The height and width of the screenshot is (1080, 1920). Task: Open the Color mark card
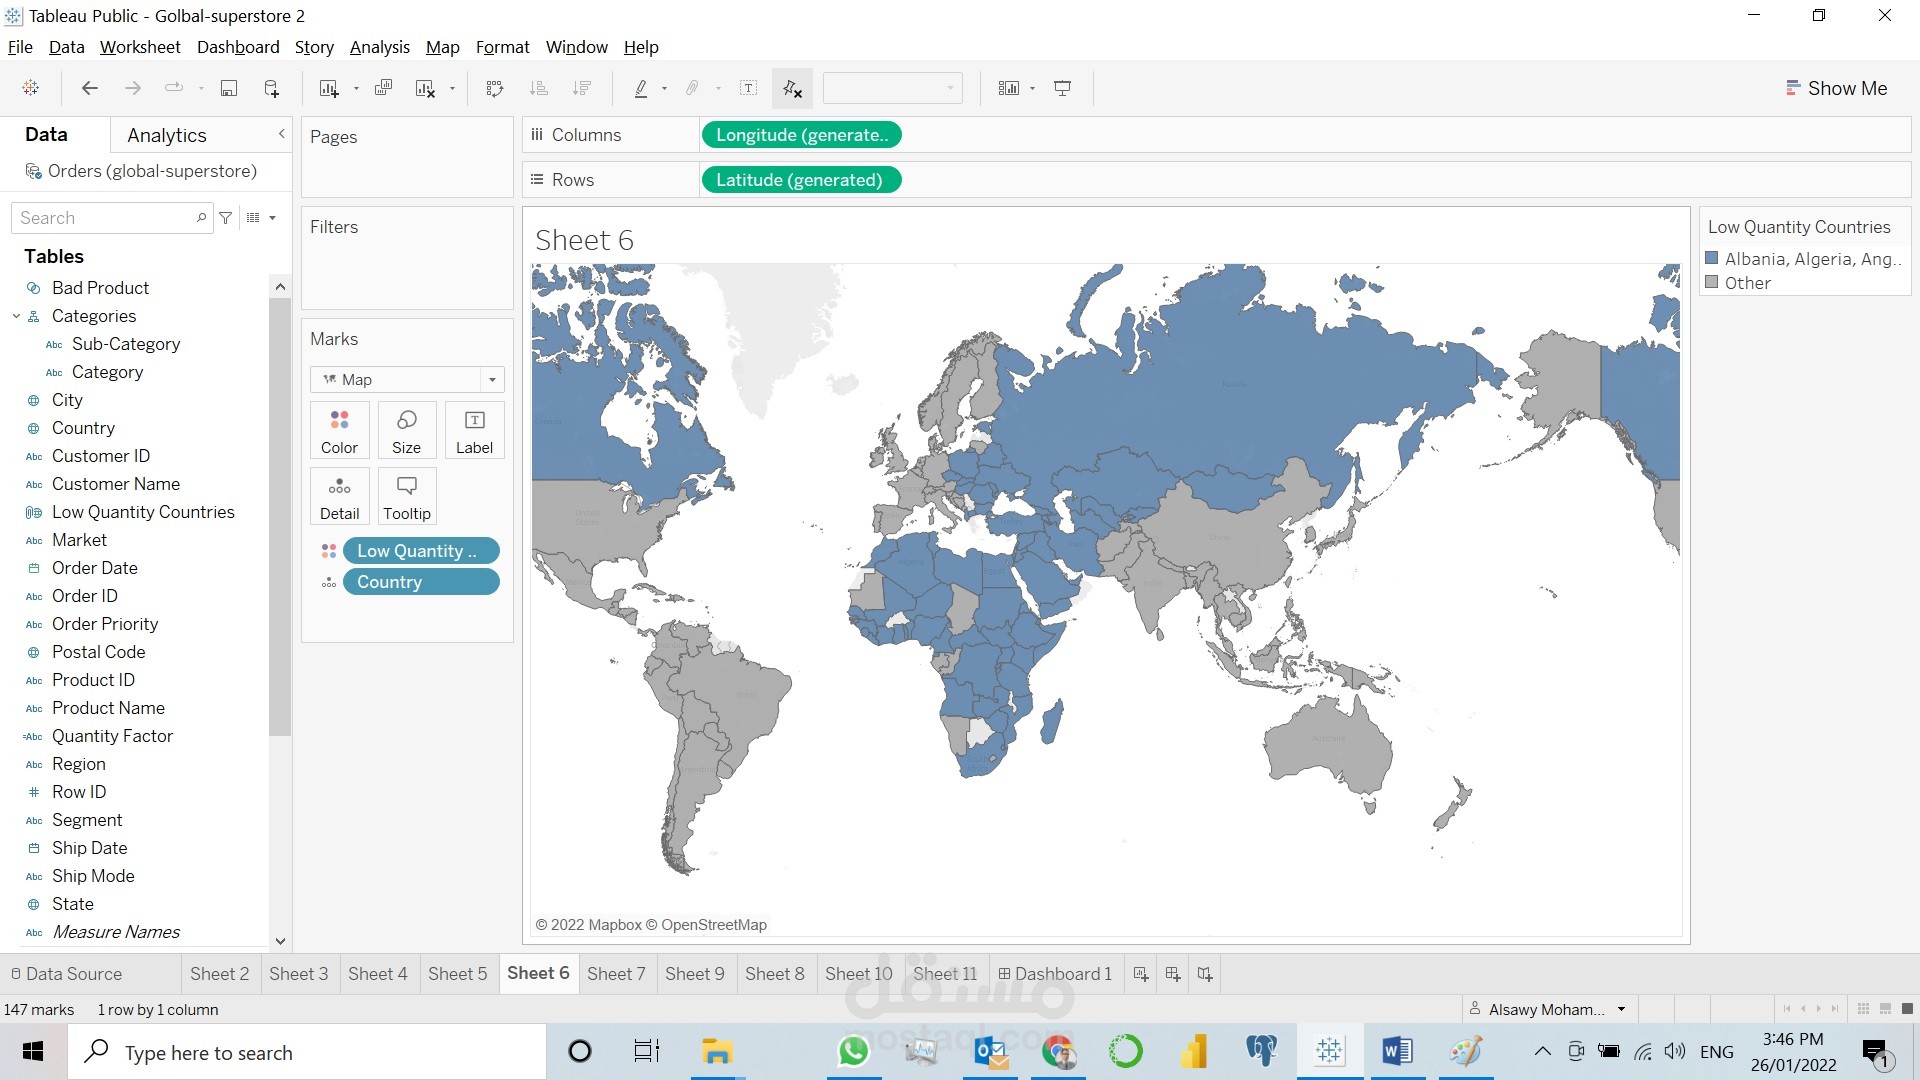click(x=339, y=430)
